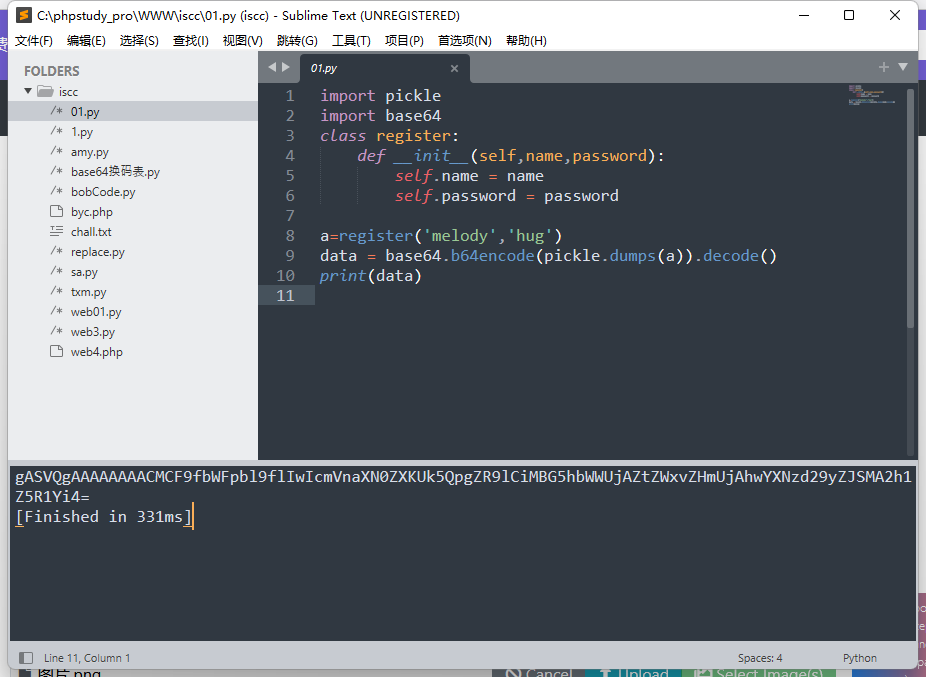
Task: Click the __init__ definition line
Action: [x=511, y=156]
